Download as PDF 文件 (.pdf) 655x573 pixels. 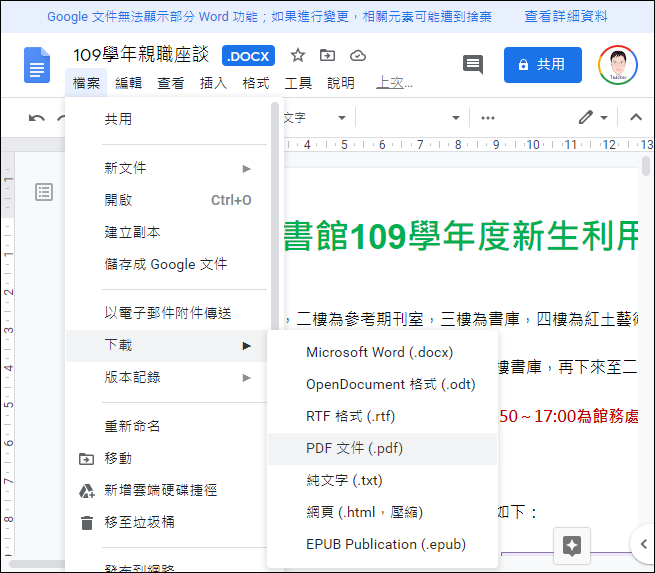pos(382,449)
